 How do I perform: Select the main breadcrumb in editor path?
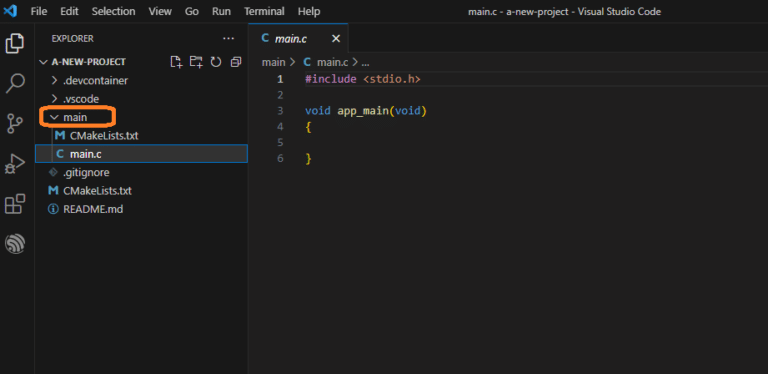coord(273,62)
